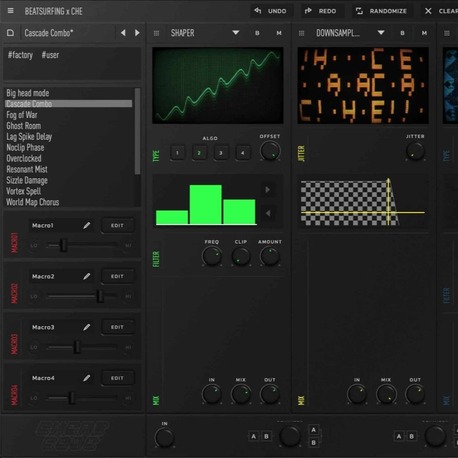
Task: Toggle Downsampler mute M button
Action: 424,33
